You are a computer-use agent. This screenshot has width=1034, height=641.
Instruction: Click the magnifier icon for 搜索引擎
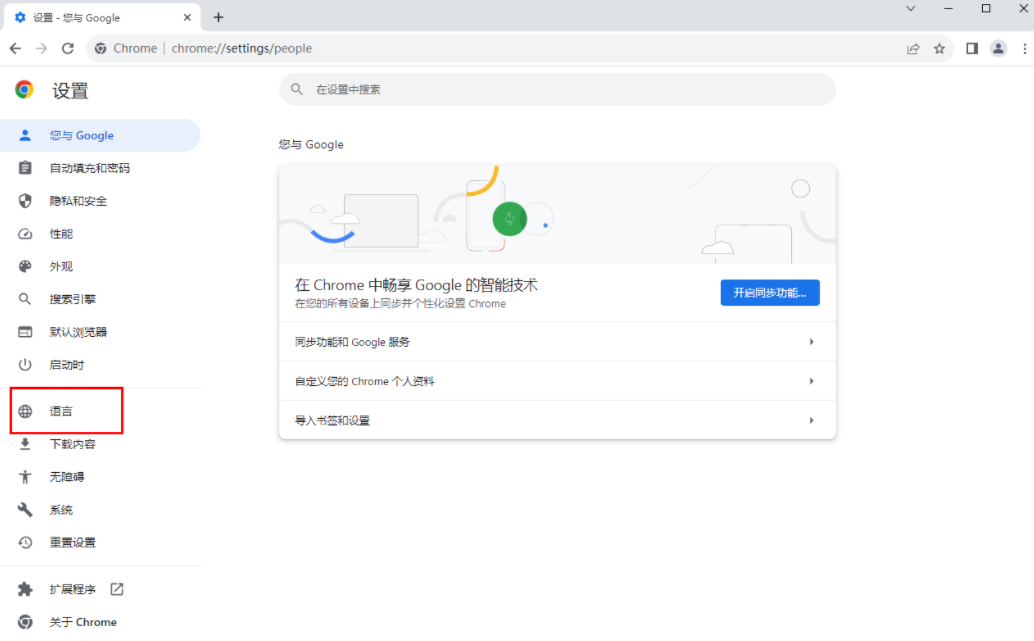coord(25,299)
